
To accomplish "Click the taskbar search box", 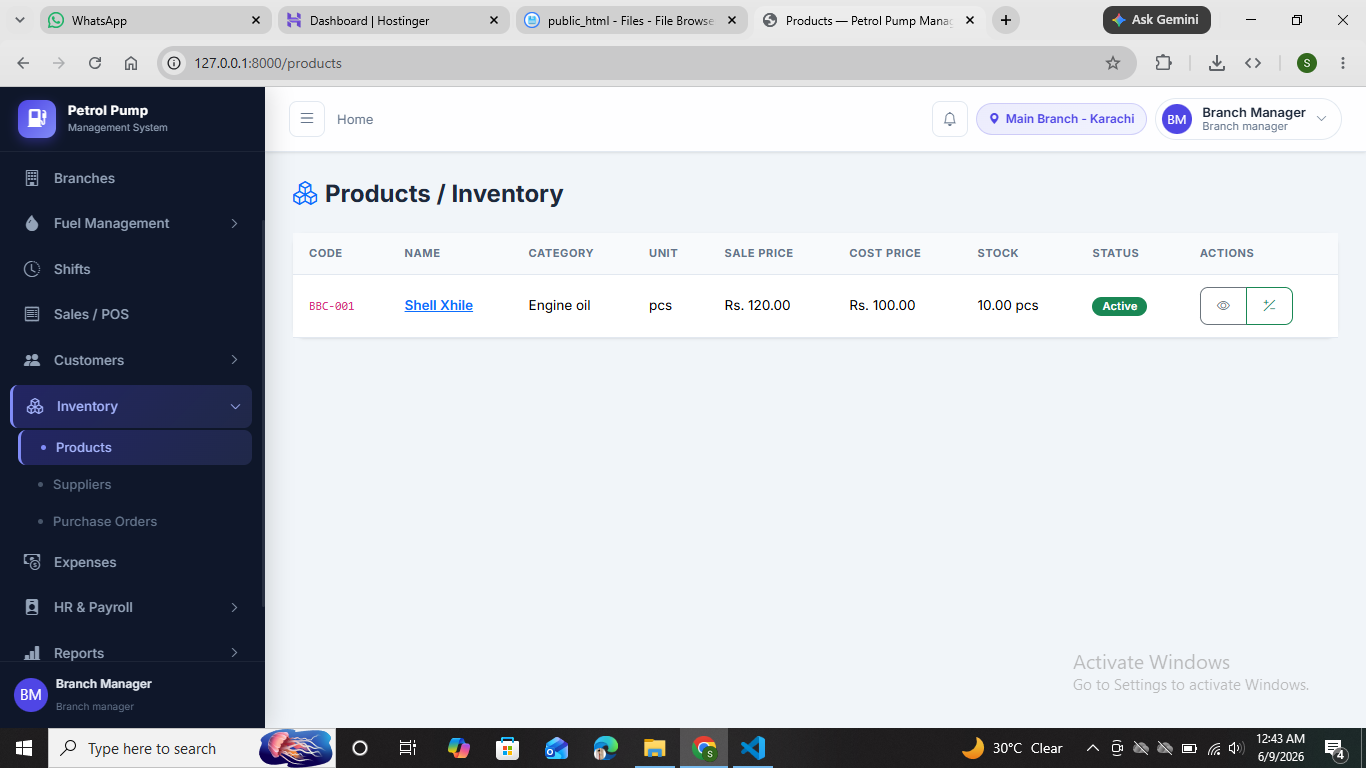I will pos(193,748).
